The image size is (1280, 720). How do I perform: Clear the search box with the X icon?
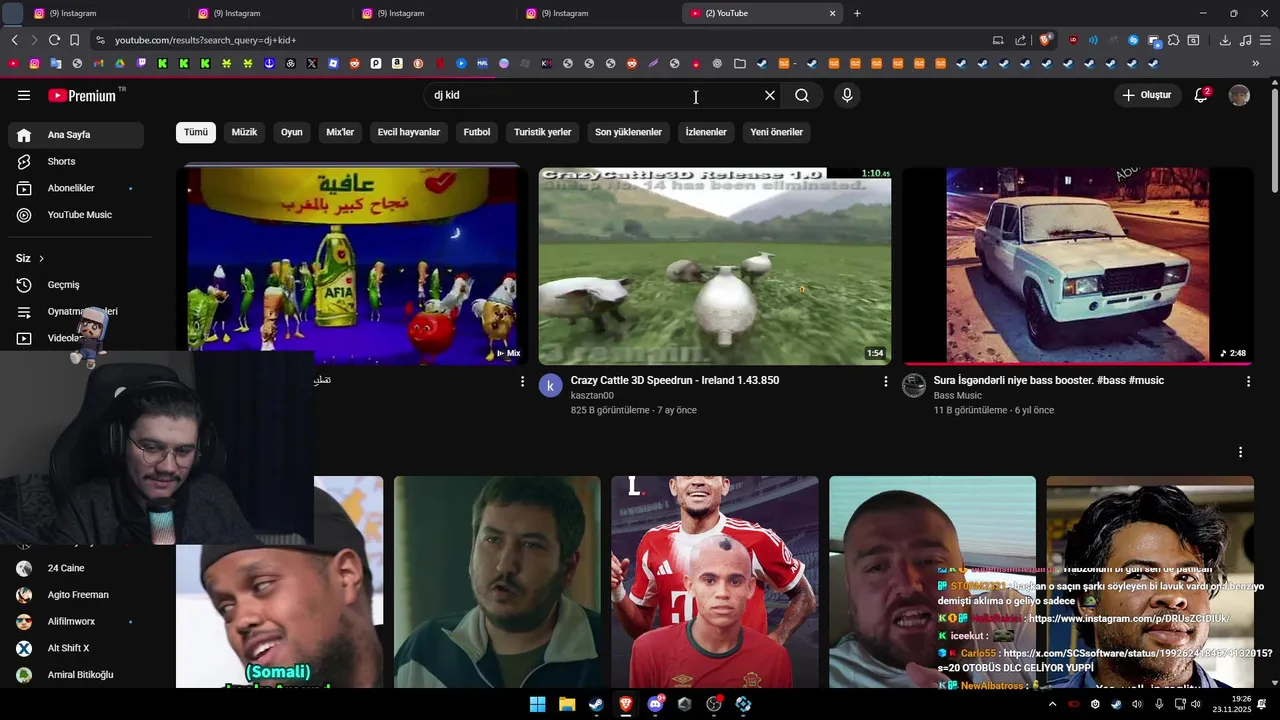(x=770, y=95)
